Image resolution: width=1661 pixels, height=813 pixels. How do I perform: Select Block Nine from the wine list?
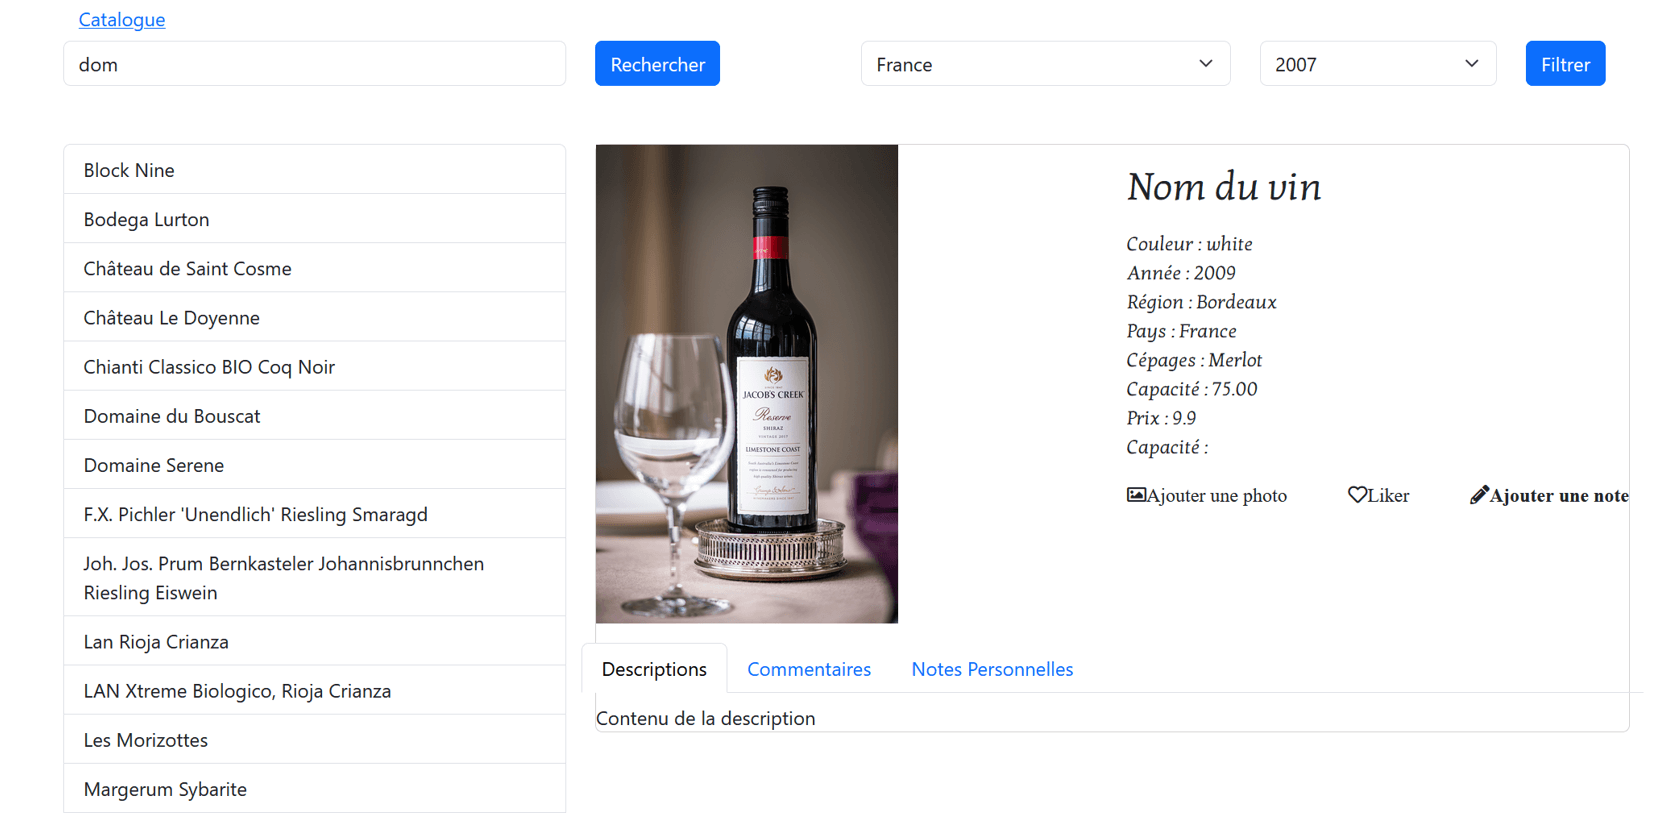314,170
